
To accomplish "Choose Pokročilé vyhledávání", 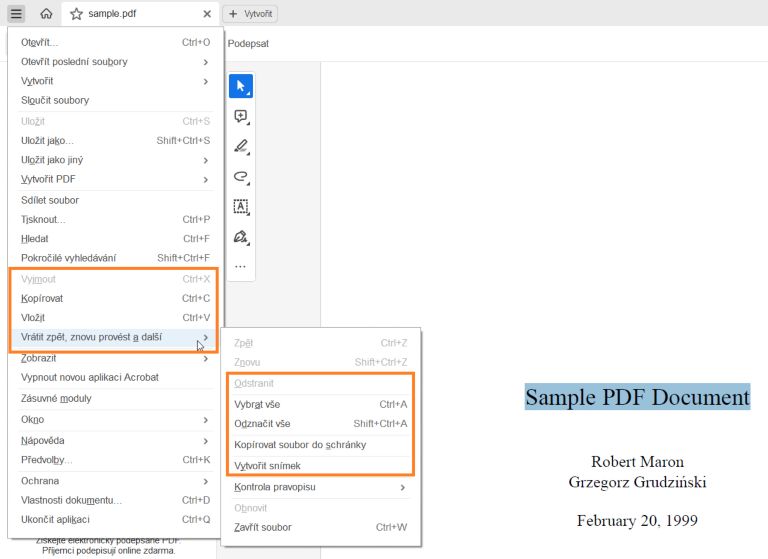I will (116, 258).
